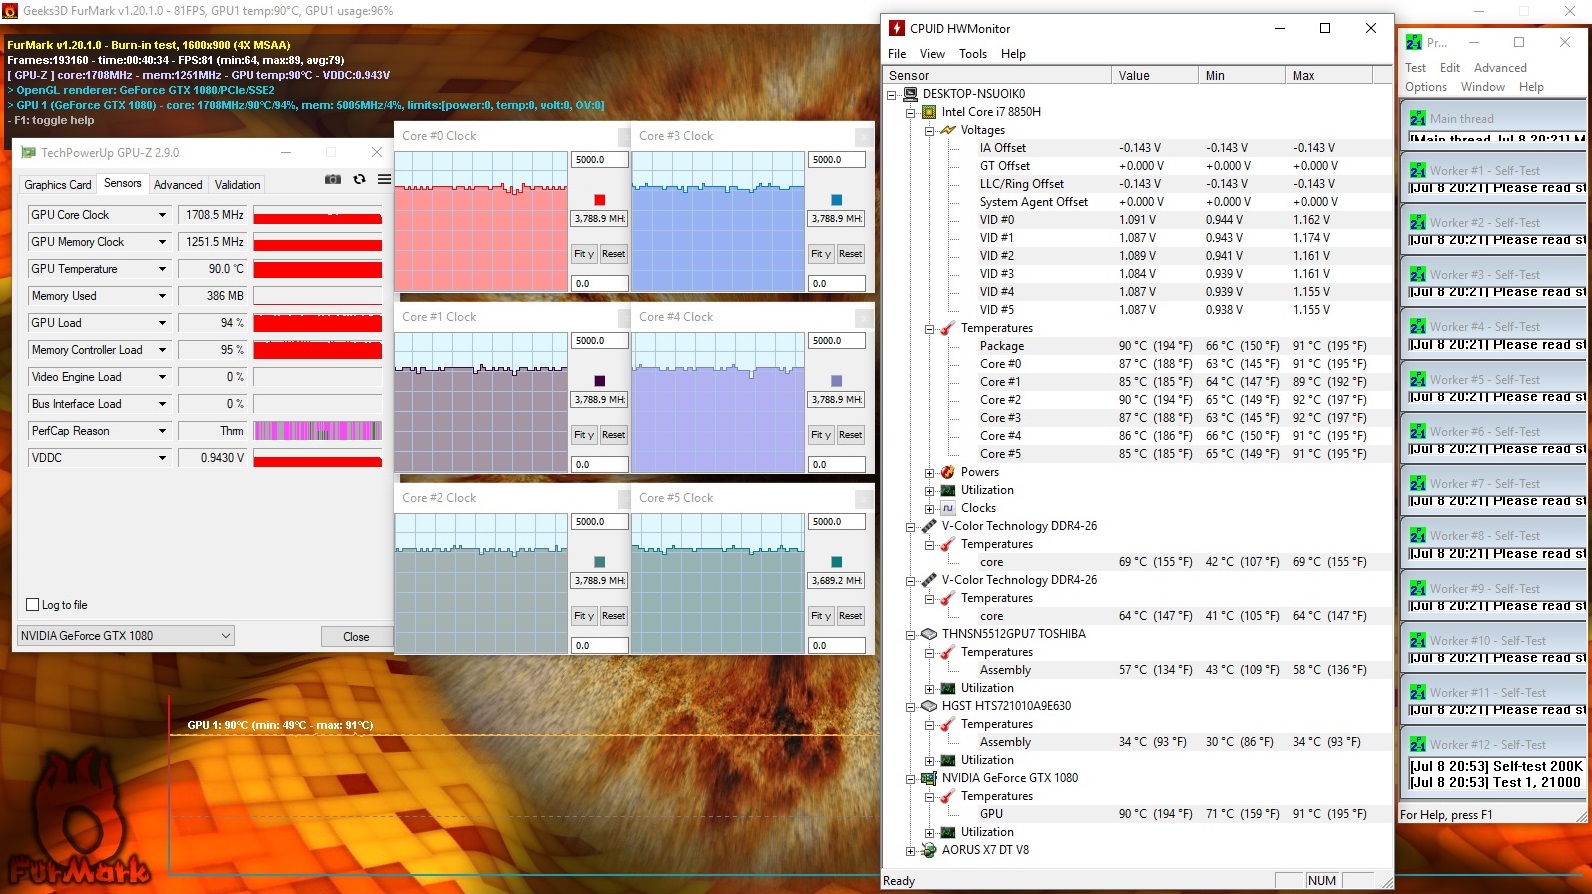Open the Window menu in Prime95
Screen dimensions: 1592x894
[x=1483, y=87]
